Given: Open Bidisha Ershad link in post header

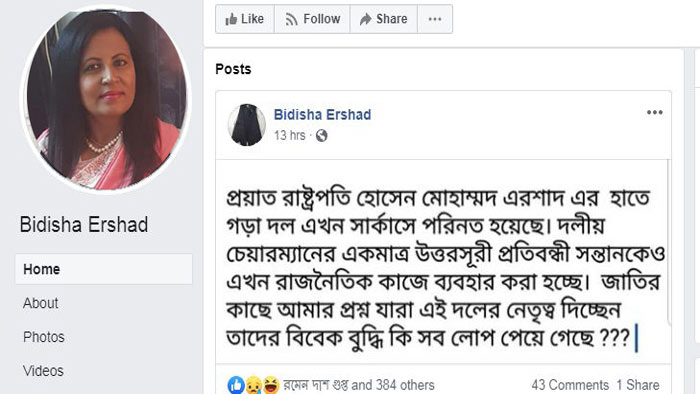Looking at the screenshot, I should 322,115.
